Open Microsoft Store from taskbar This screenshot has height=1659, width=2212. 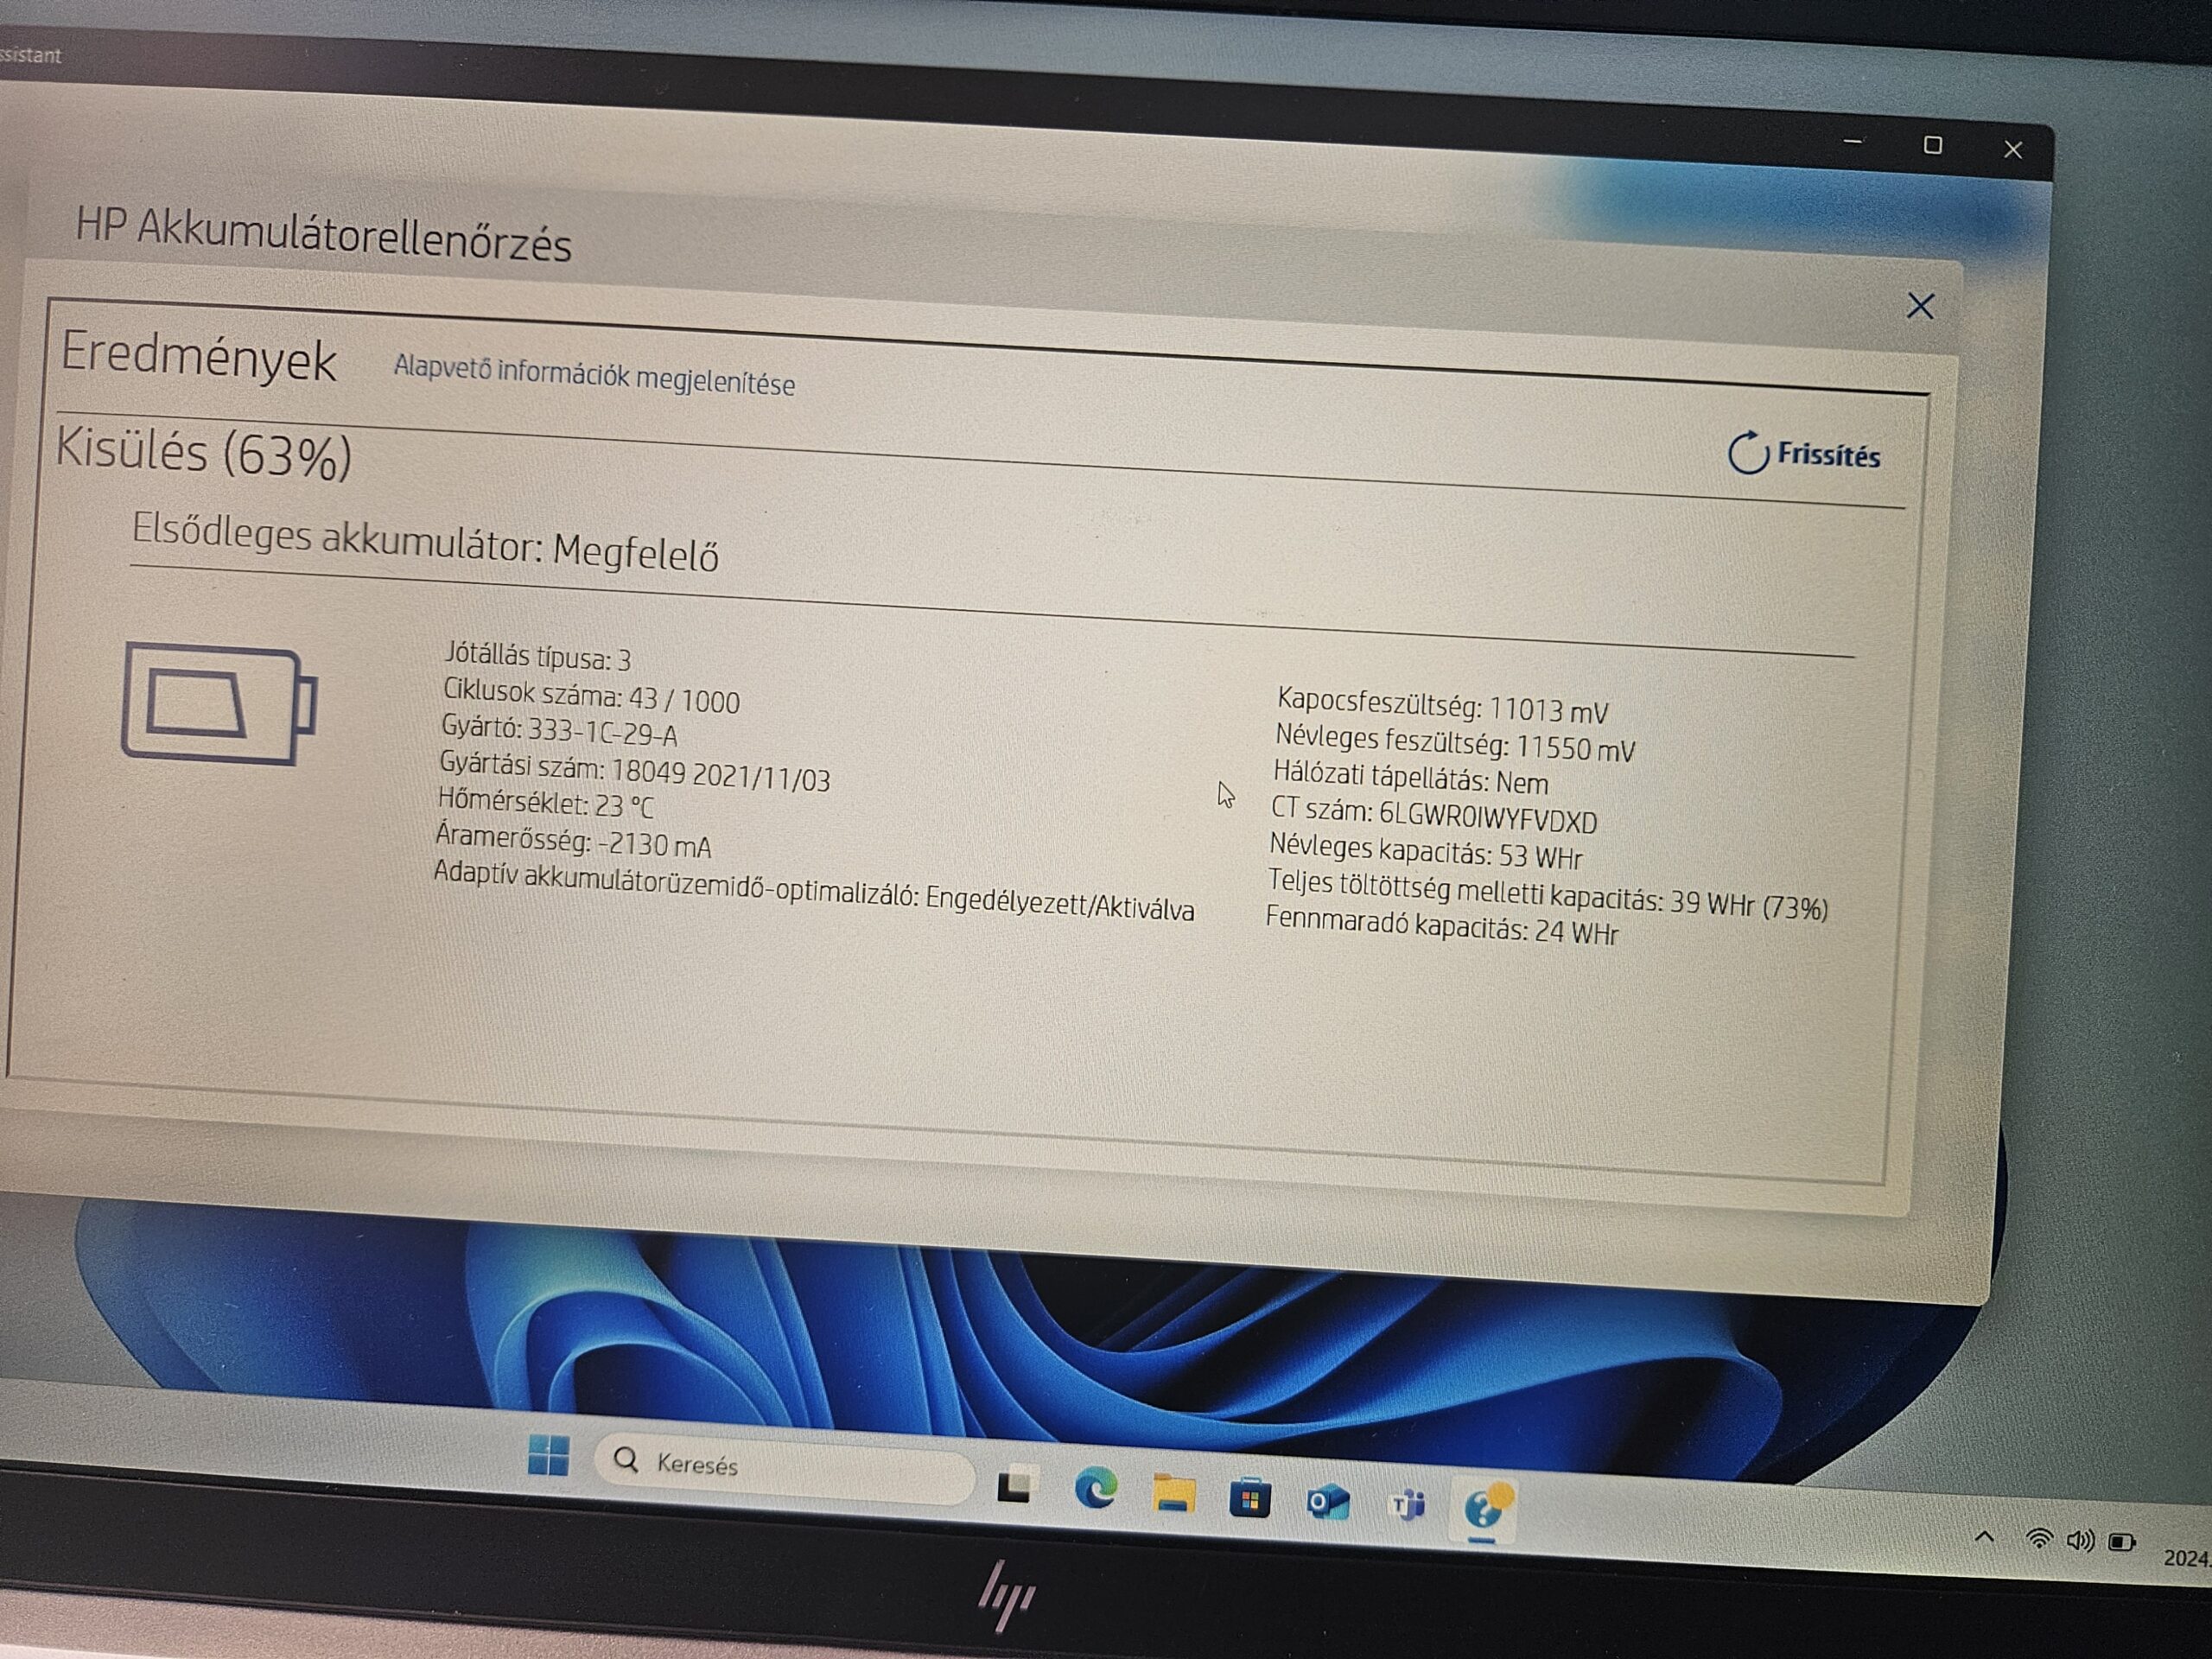pyautogui.click(x=1250, y=1498)
